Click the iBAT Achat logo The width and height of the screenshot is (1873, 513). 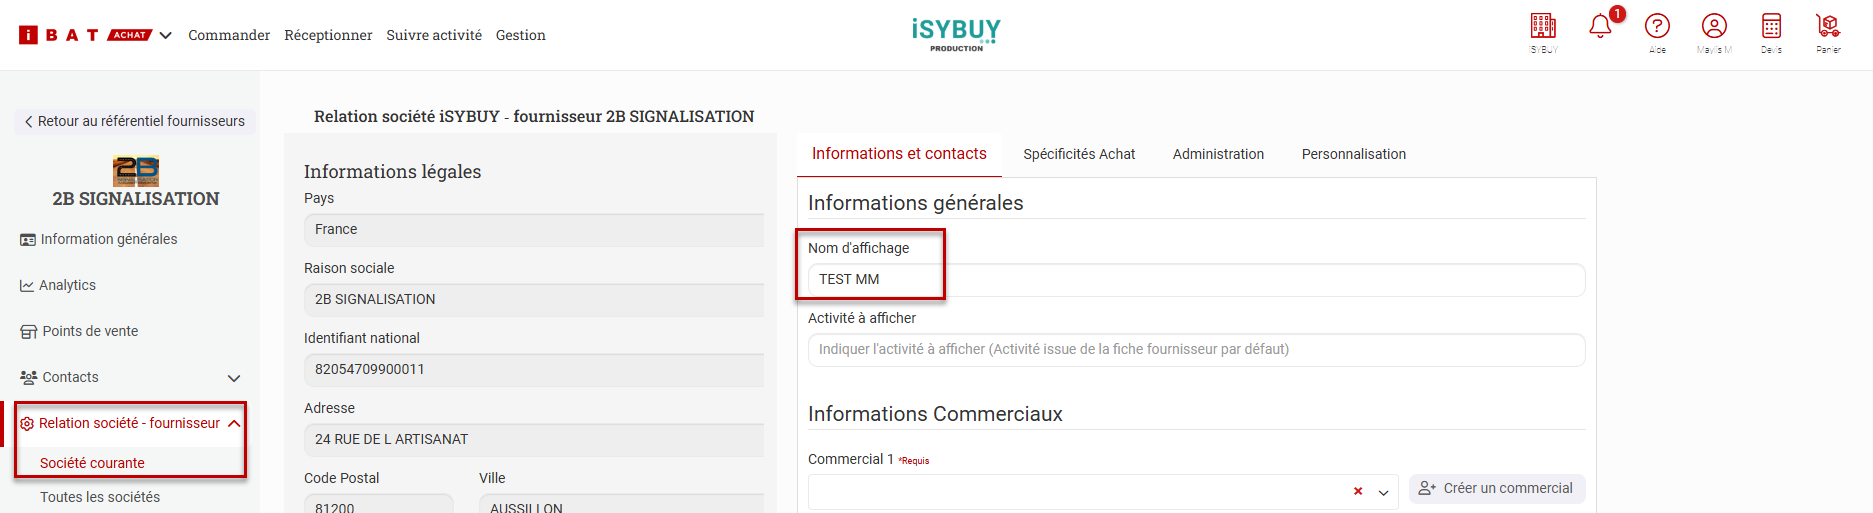tap(85, 35)
